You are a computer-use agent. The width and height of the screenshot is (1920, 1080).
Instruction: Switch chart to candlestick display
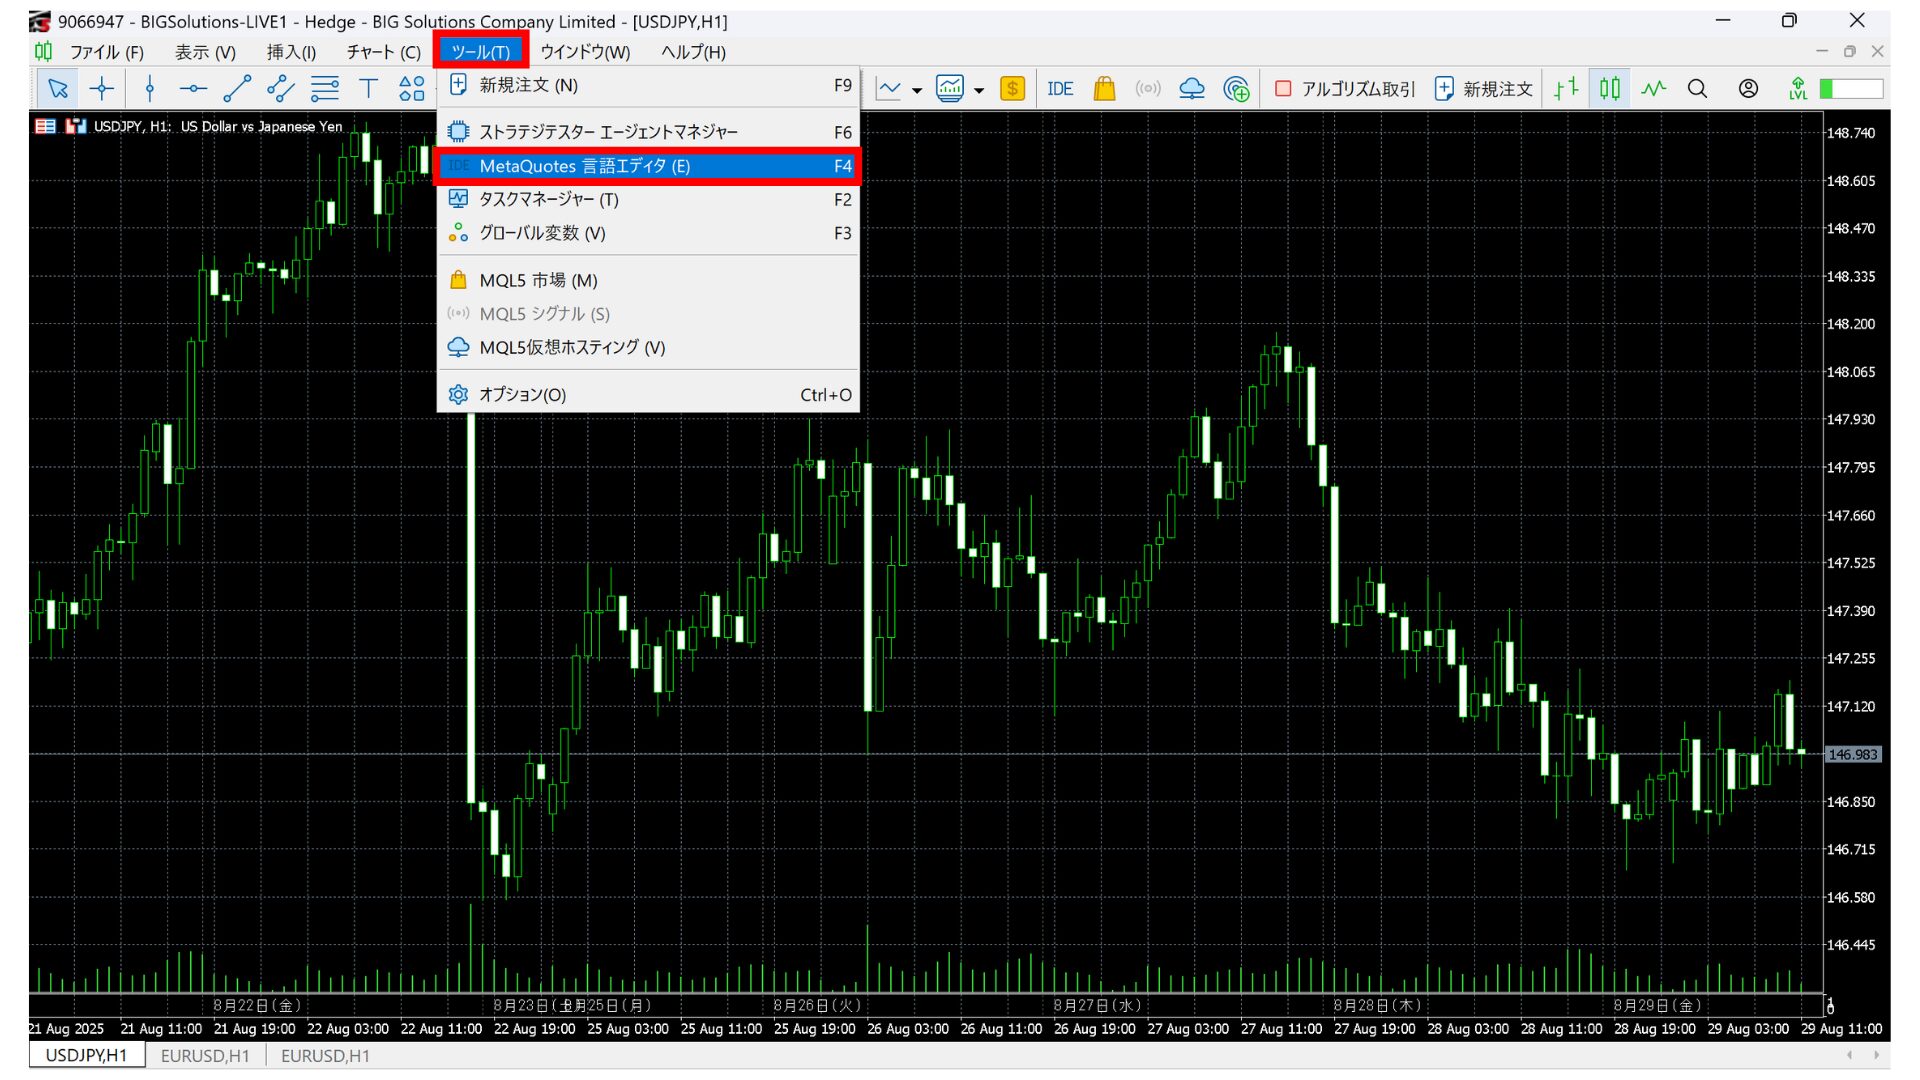(1609, 89)
